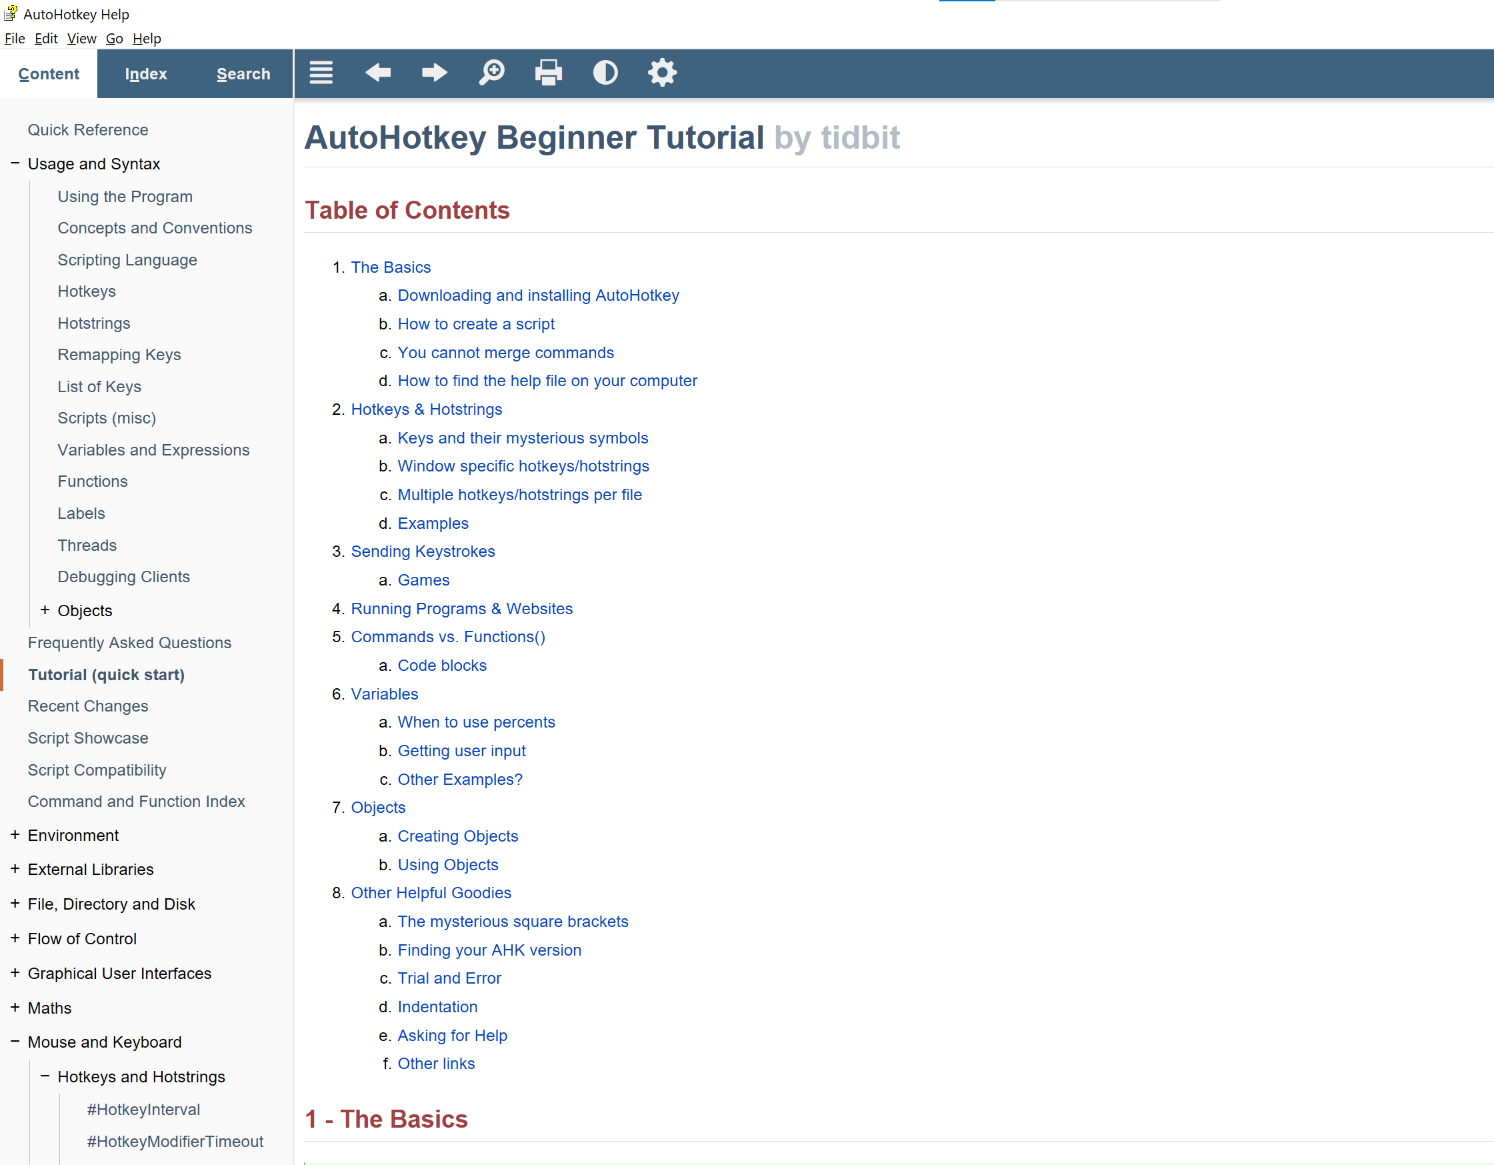Switch to the Search tab
Viewport: 1494px width, 1165px height.
click(x=243, y=74)
